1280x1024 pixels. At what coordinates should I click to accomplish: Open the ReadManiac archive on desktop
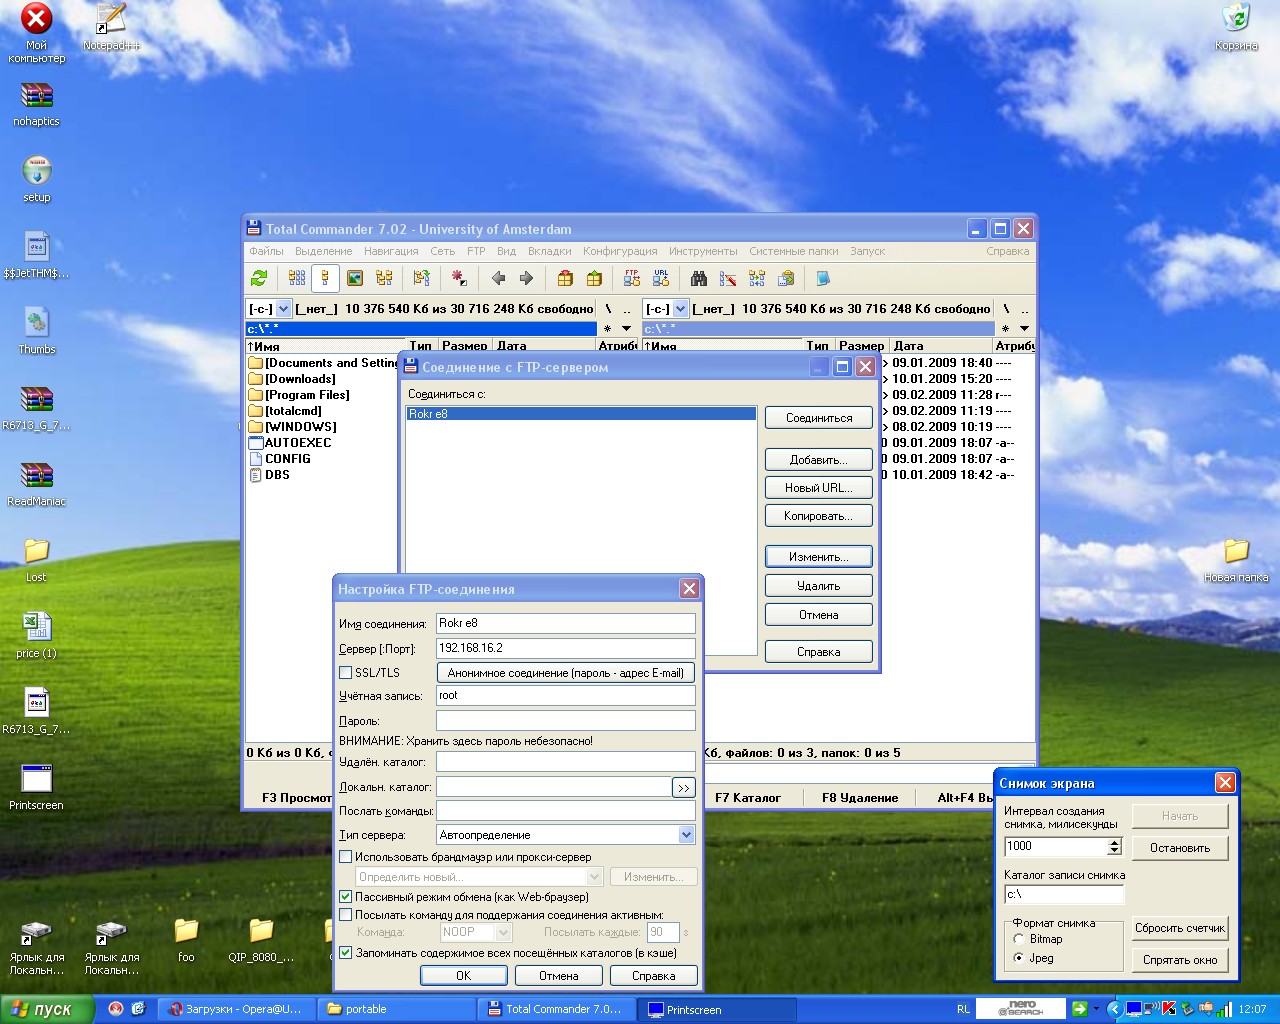point(37,484)
